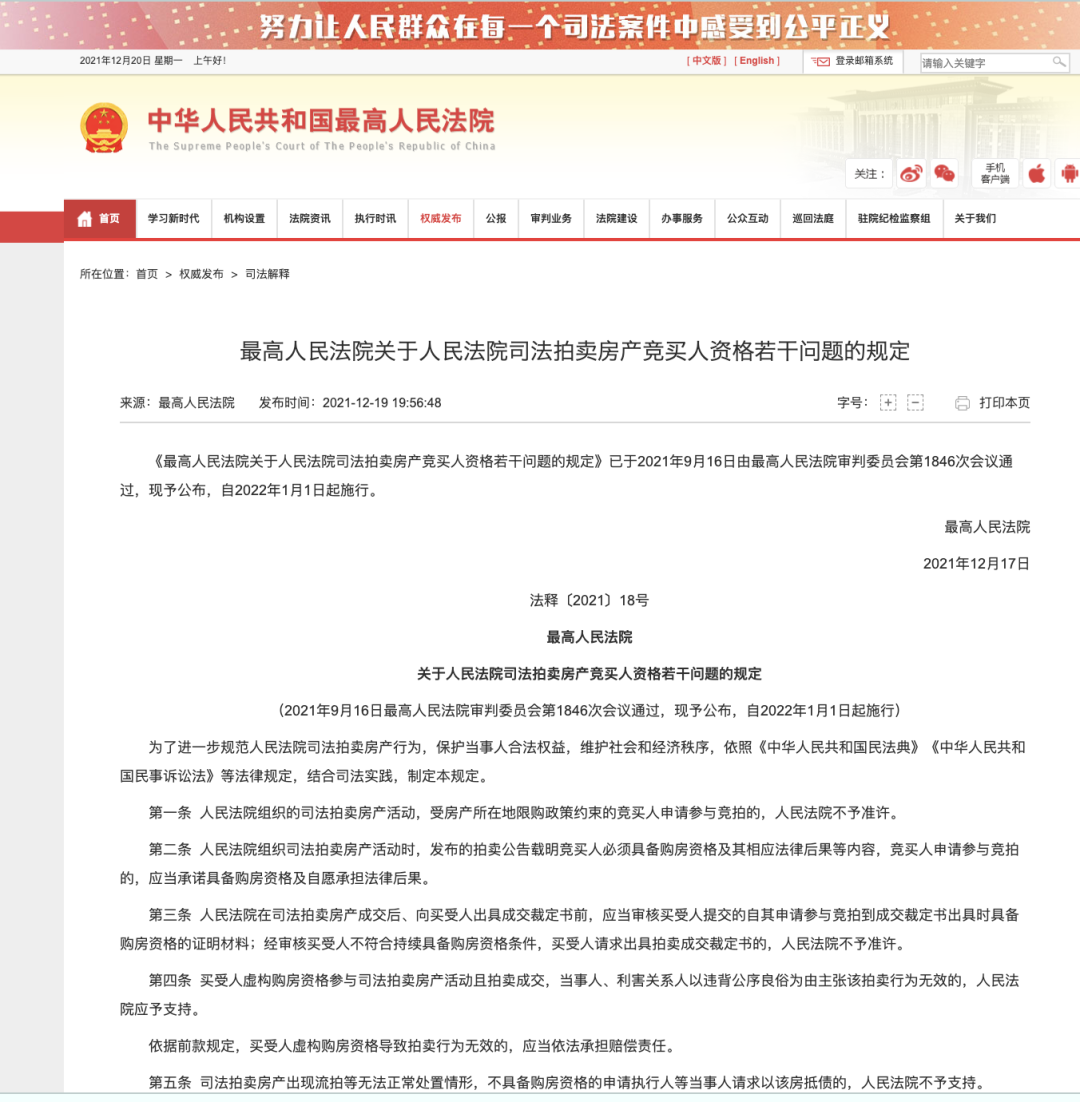The height and width of the screenshot is (1102, 1080).
Task: Open the Android mobile client icon
Action: pos(1069,174)
